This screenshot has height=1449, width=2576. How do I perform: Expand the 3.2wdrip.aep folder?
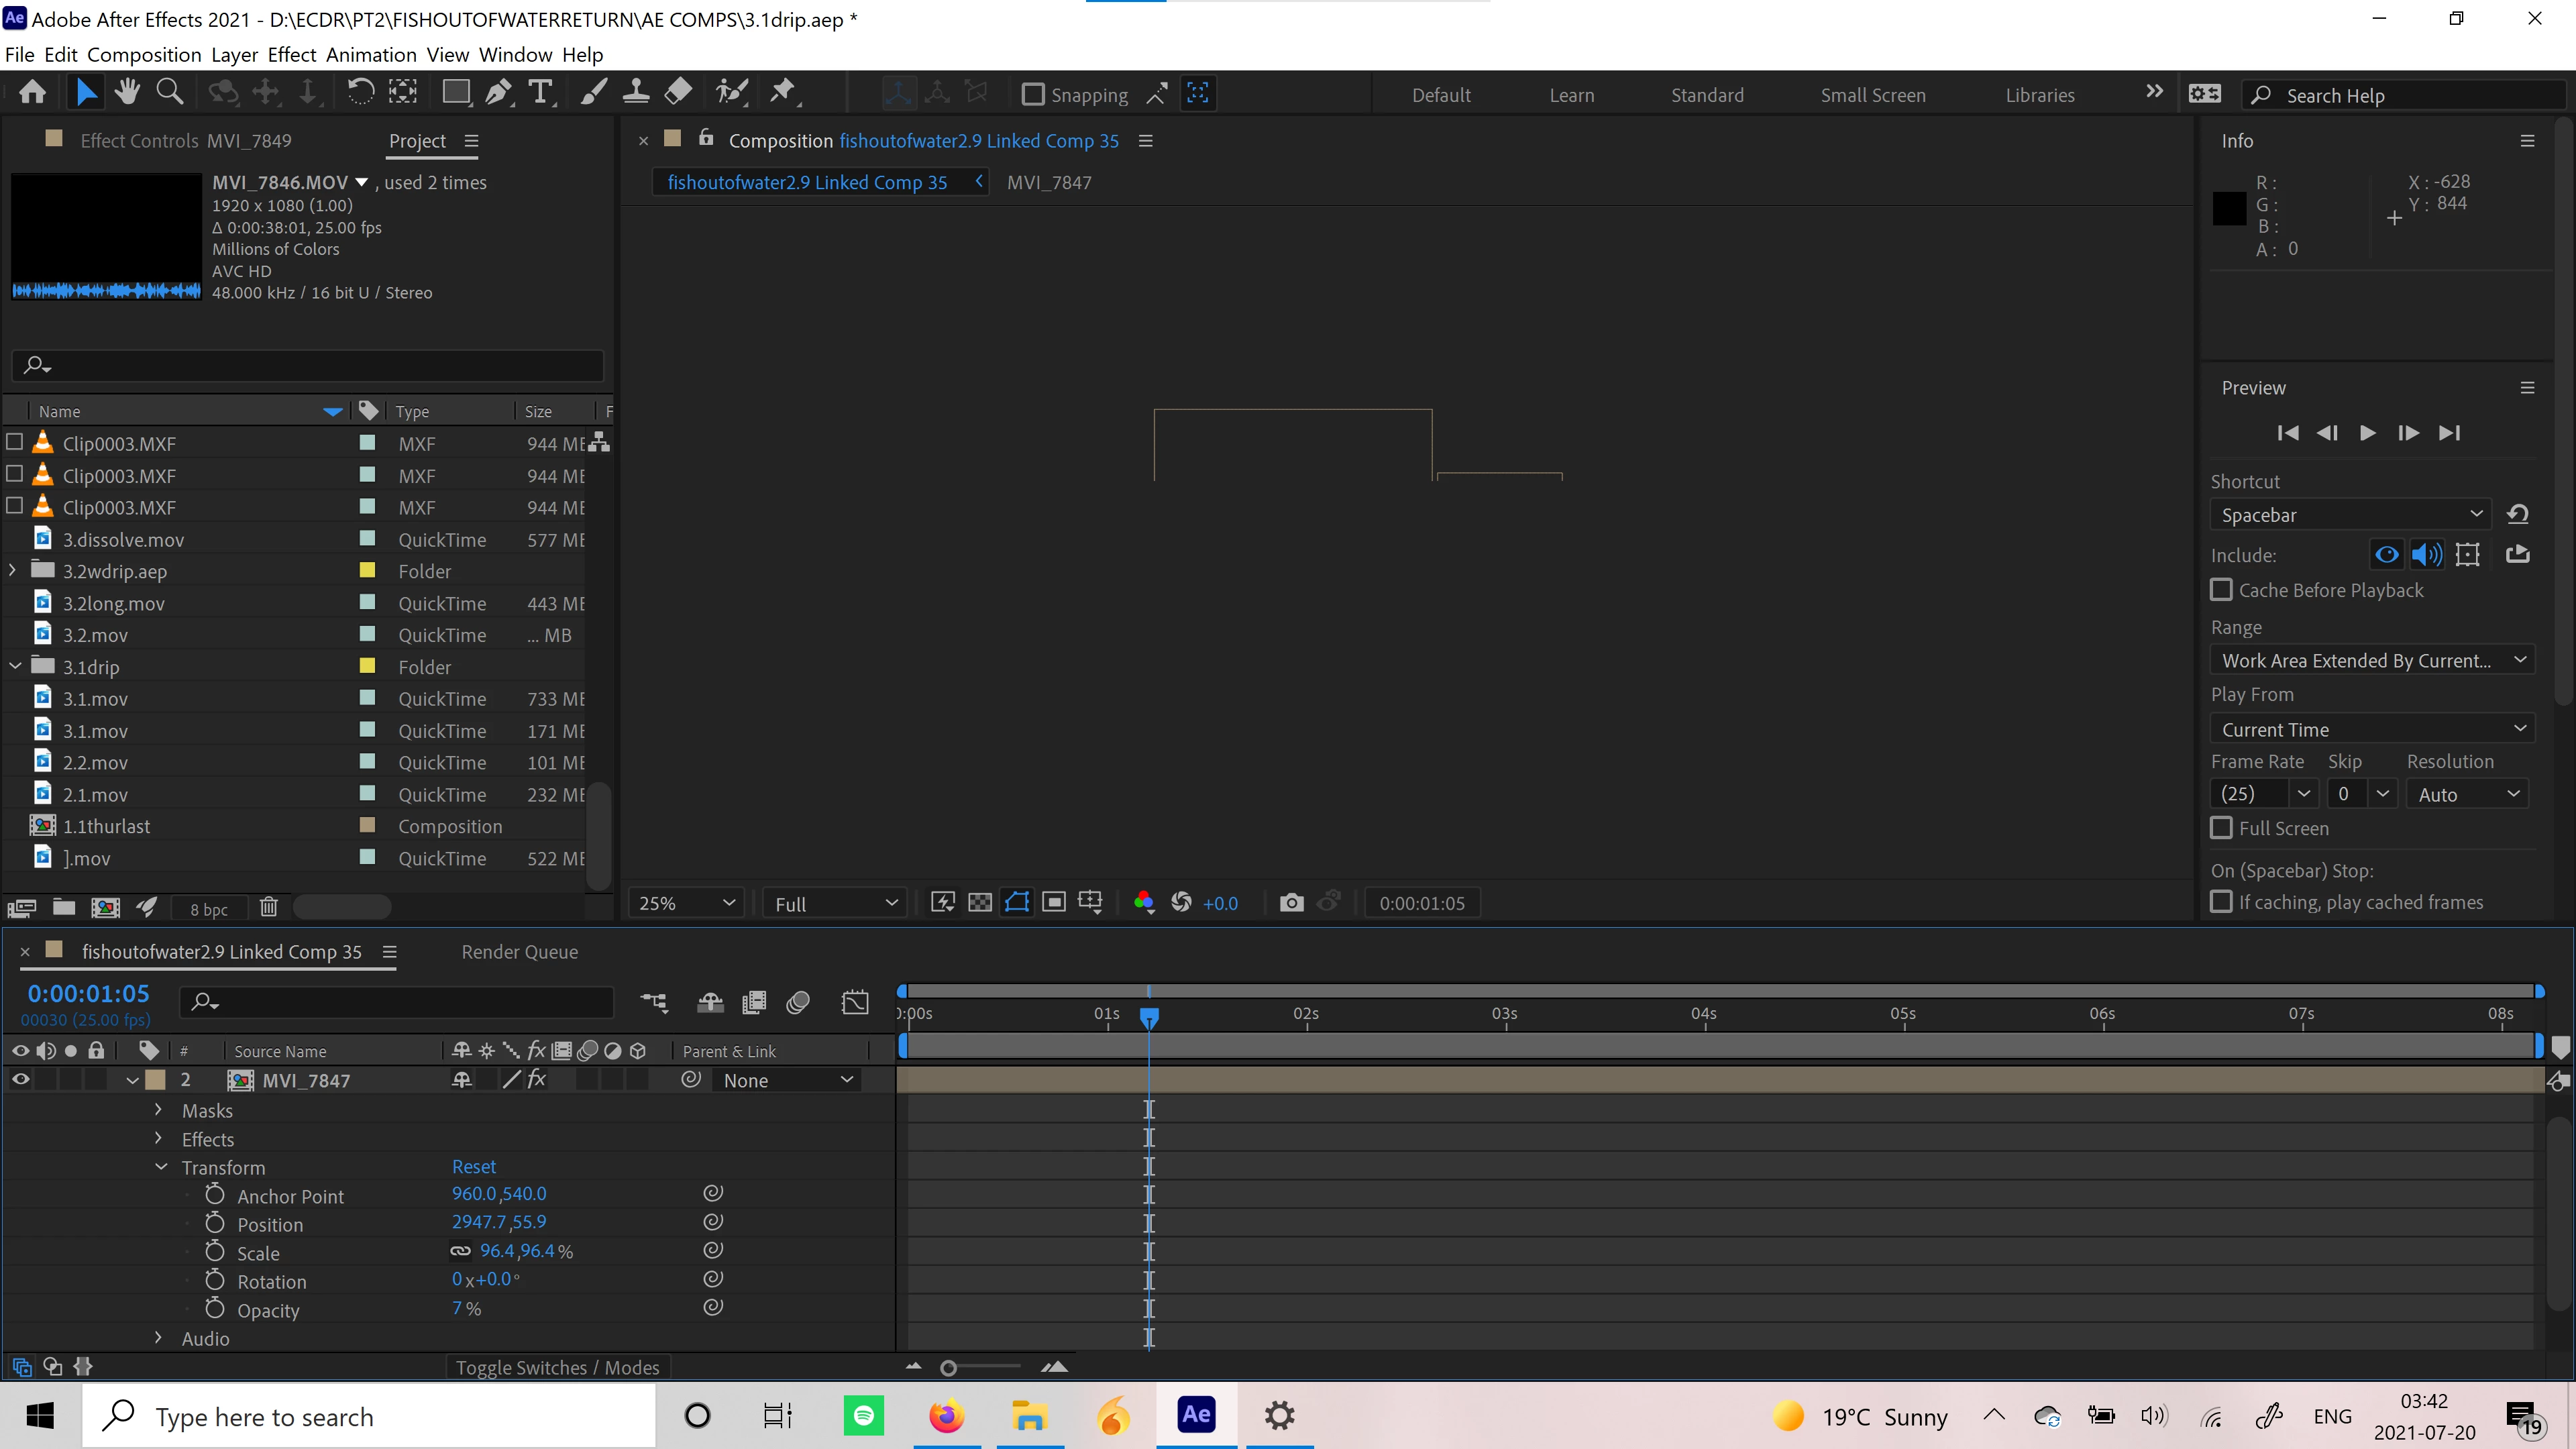pos(12,571)
